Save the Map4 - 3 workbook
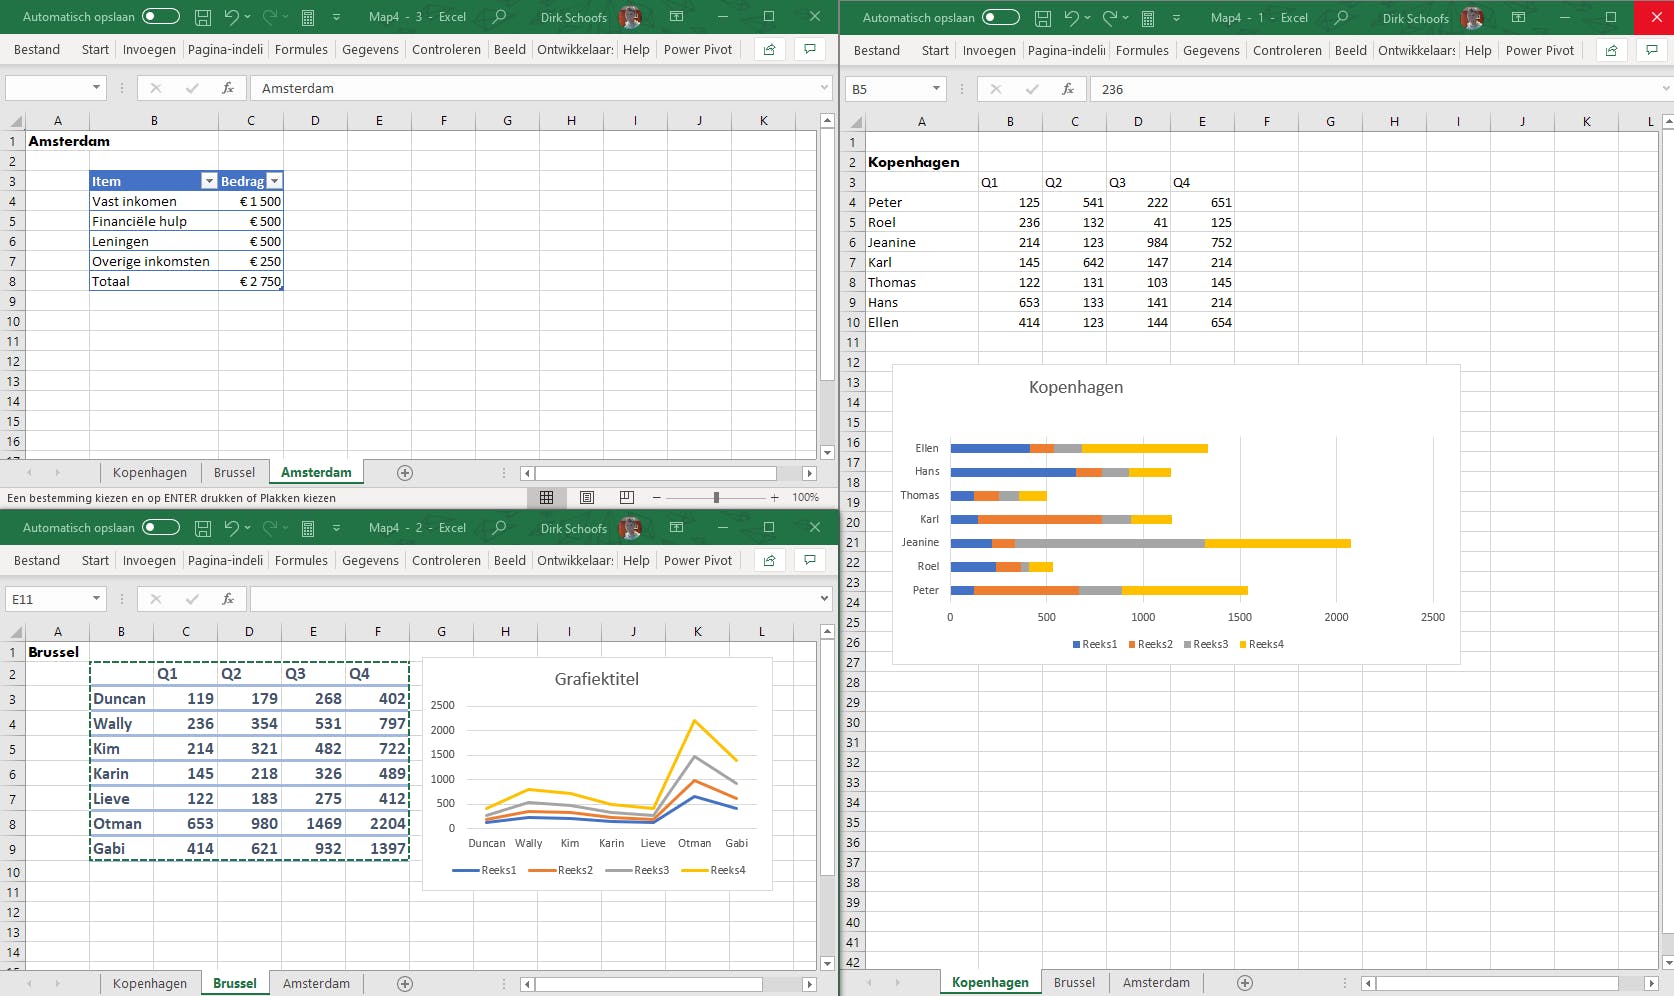 203,17
